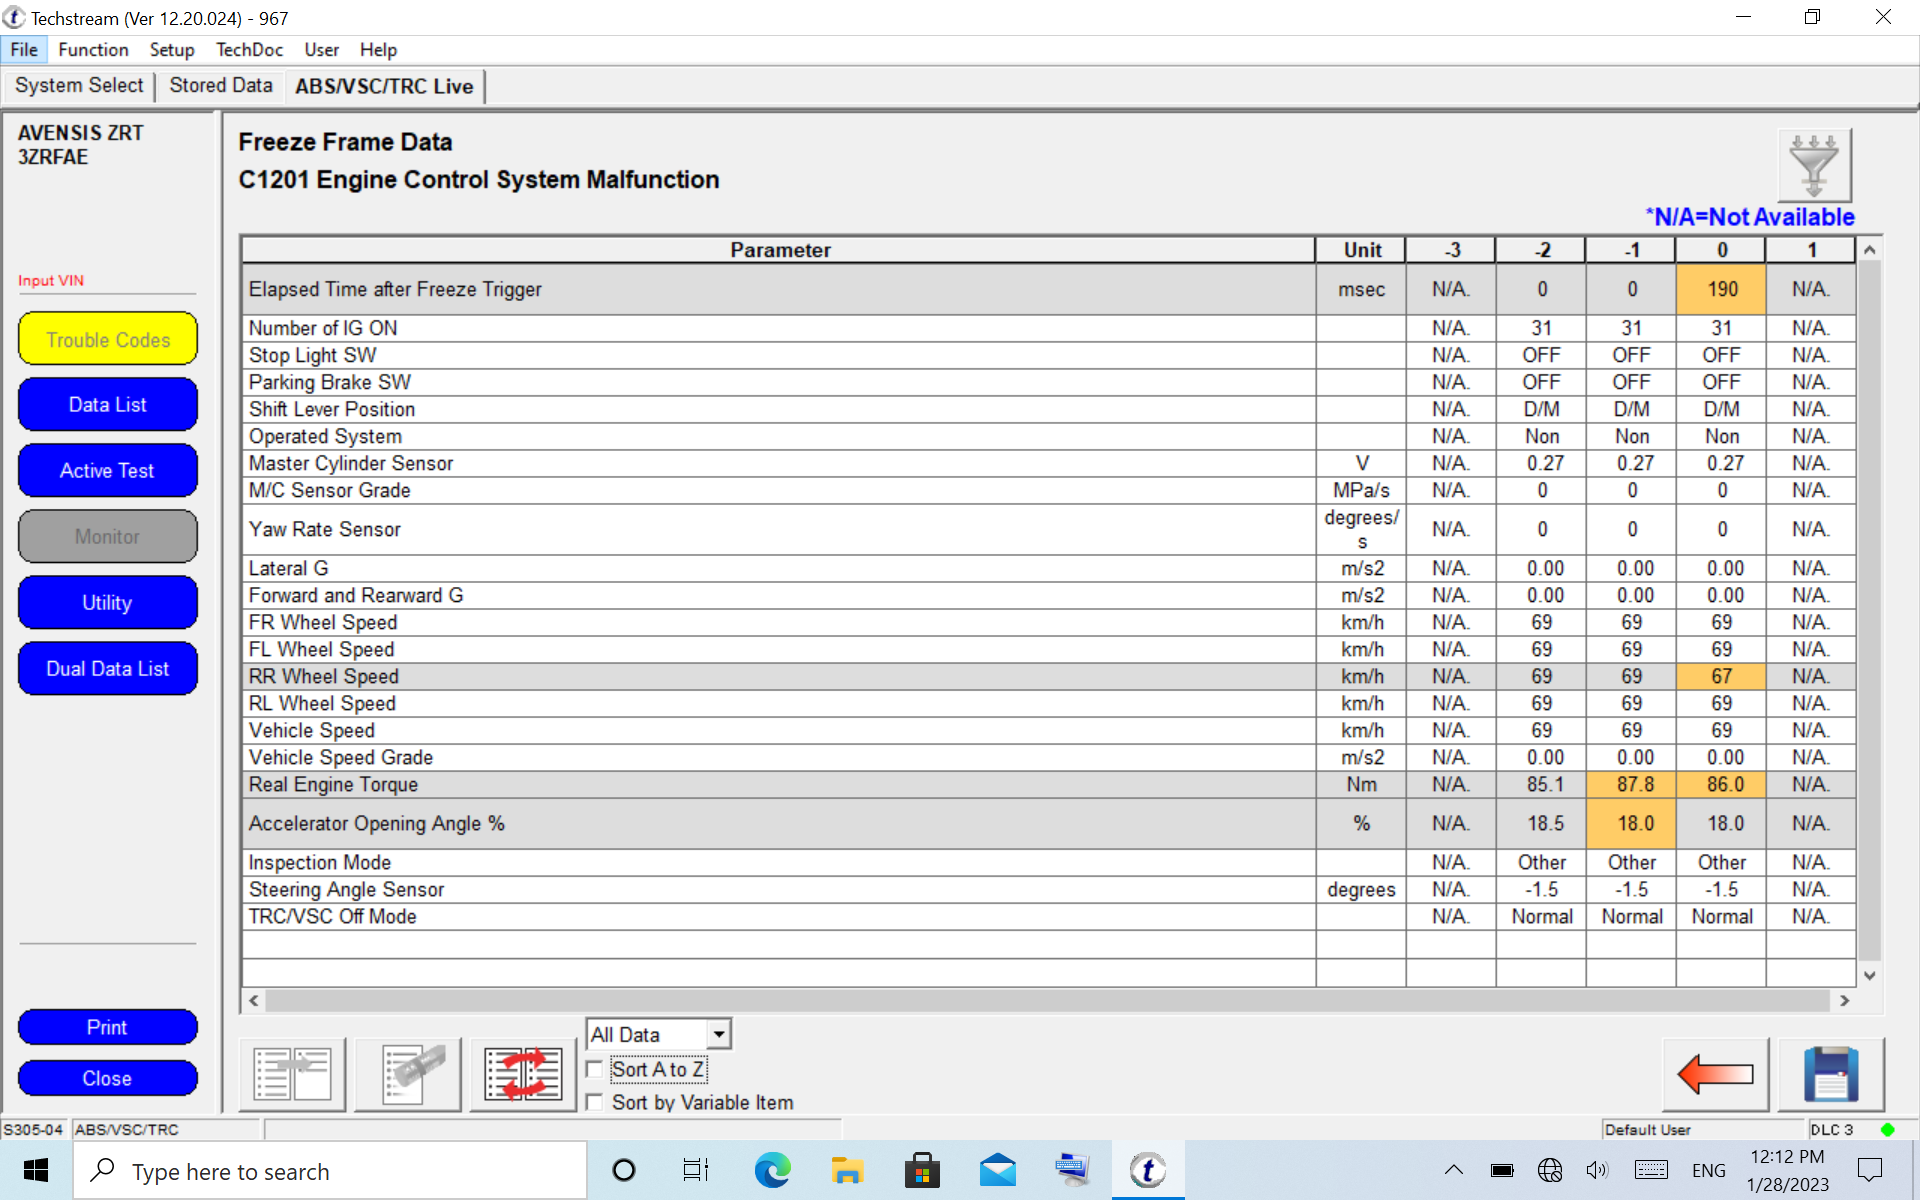Open File Explorer from the taskbar
This screenshot has height=1200, width=1920.
(x=846, y=1170)
